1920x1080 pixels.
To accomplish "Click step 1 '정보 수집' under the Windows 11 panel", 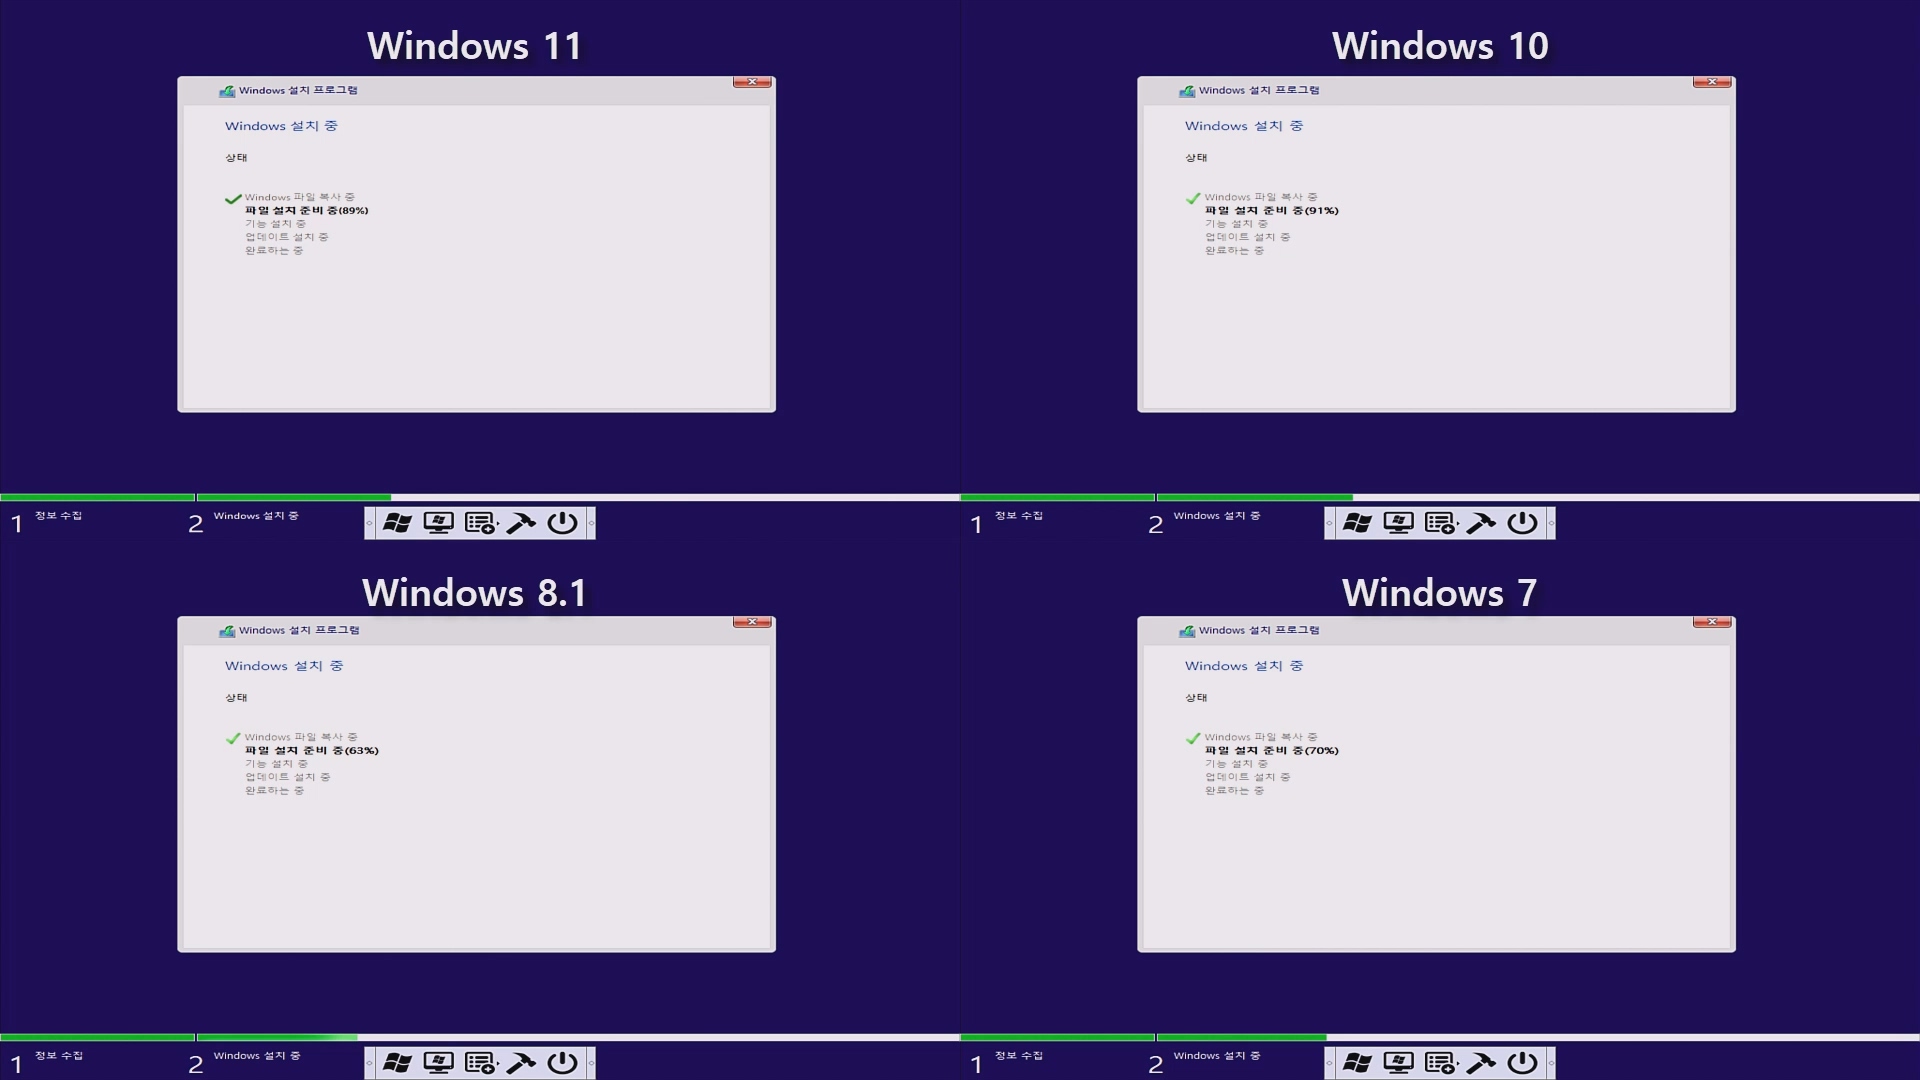I will [x=59, y=516].
